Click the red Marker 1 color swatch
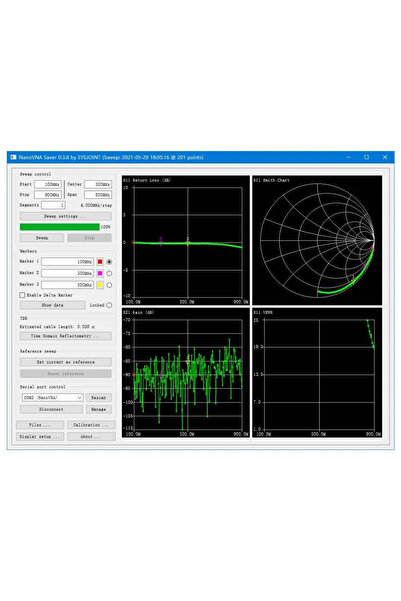The image size is (401, 601). (x=100, y=262)
